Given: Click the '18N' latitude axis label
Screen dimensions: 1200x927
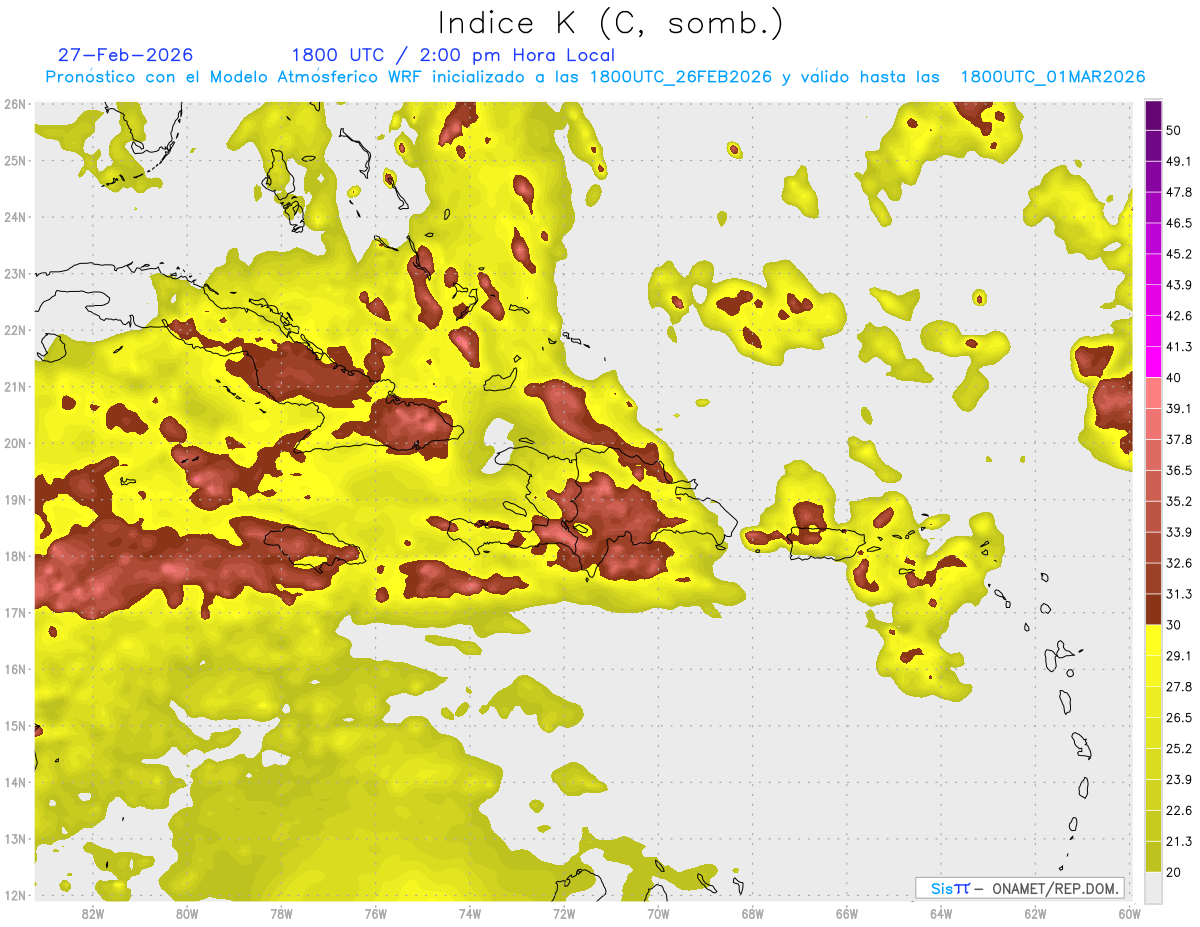Looking at the screenshot, I should pyautogui.click(x=15, y=556).
